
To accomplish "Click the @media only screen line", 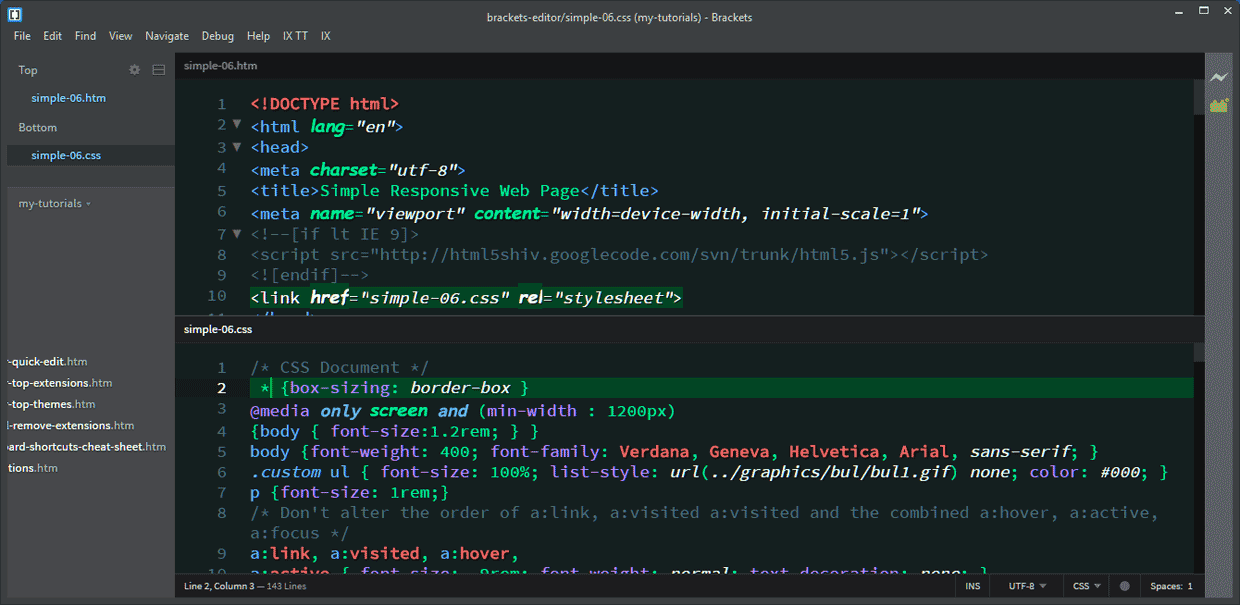I will 463,411.
